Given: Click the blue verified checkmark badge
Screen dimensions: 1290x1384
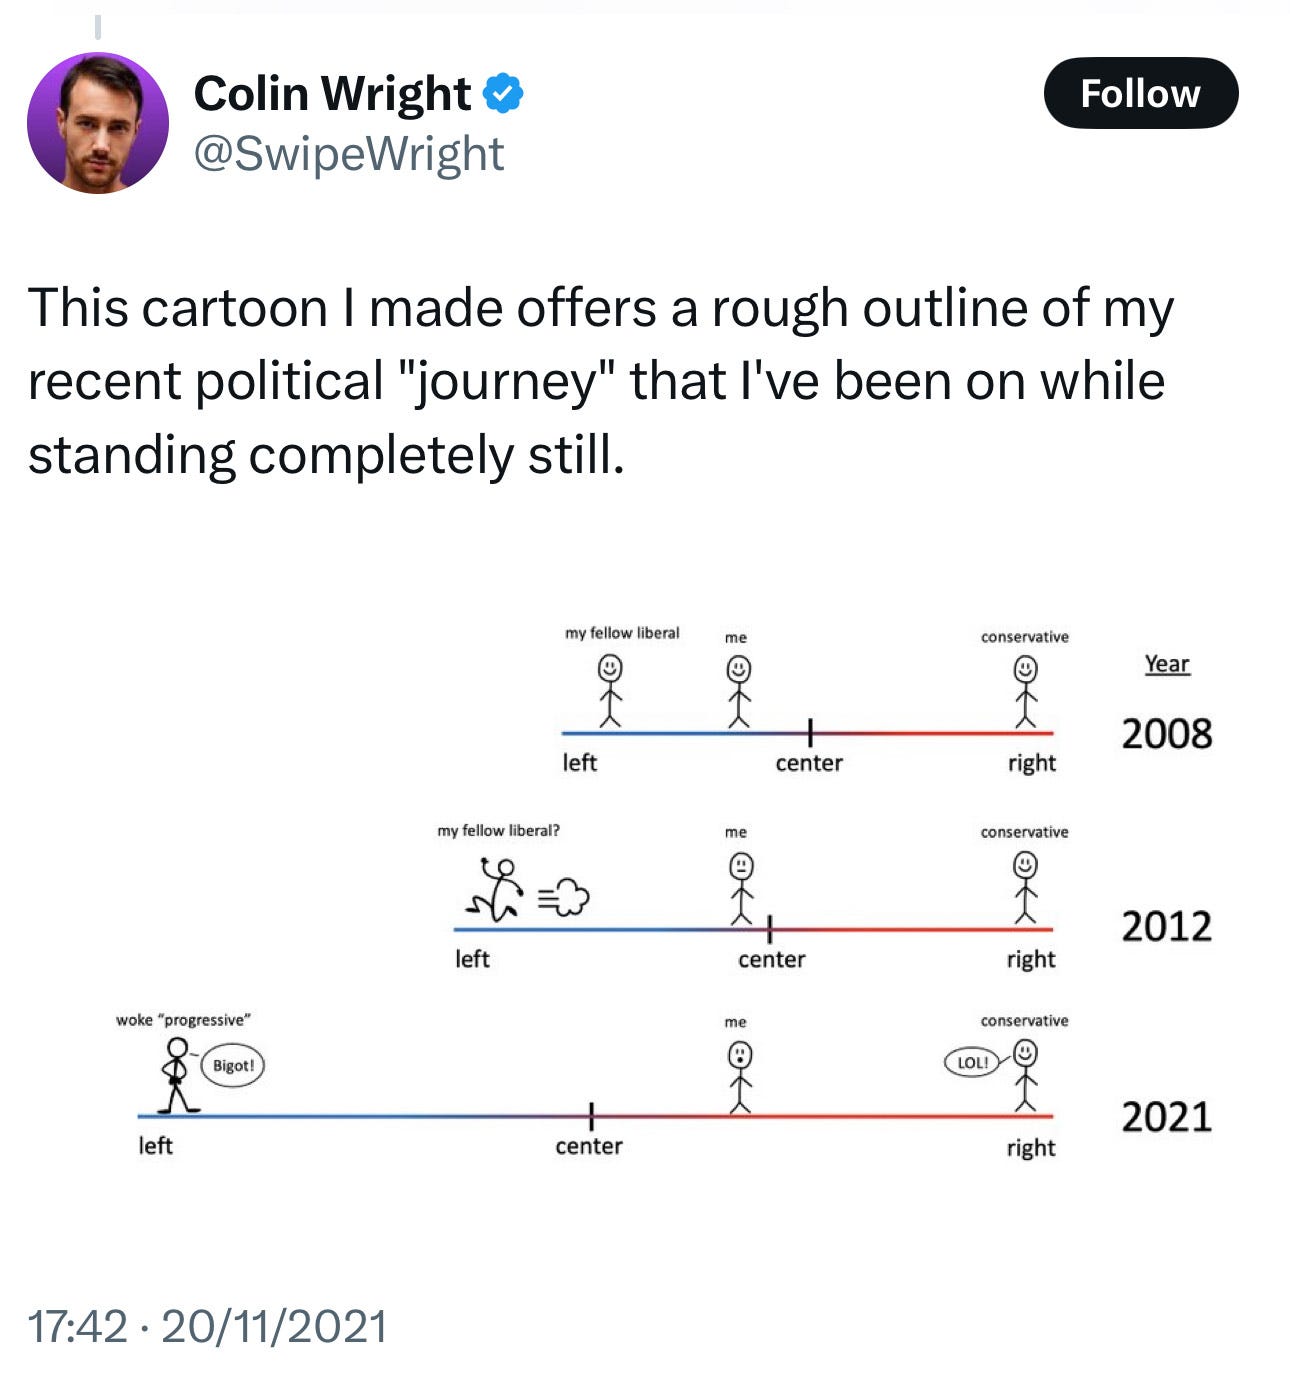Looking at the screenshot, I should click(x=503, y=93).
